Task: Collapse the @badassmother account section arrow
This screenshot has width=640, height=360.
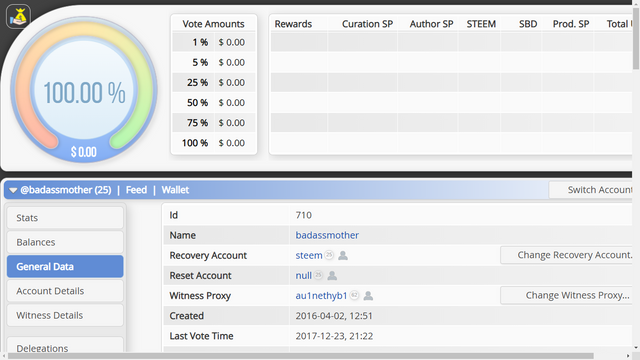Action: pos(13,190)
